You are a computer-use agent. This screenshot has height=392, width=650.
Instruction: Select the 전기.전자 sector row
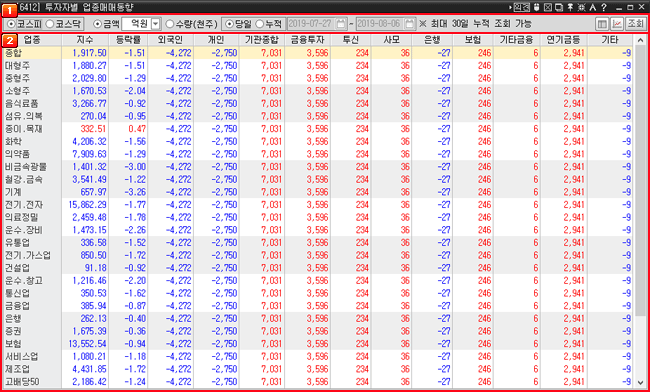(x=317, y=205)
